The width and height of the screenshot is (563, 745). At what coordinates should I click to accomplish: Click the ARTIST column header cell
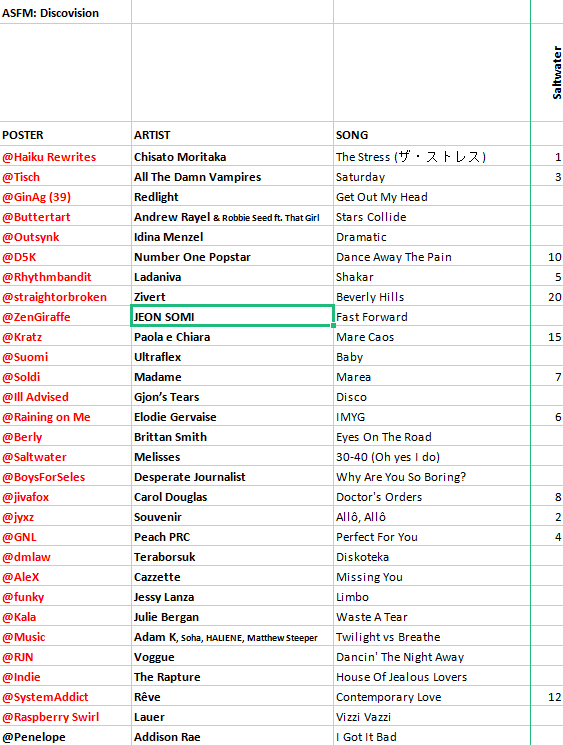(x=232, y=134)
